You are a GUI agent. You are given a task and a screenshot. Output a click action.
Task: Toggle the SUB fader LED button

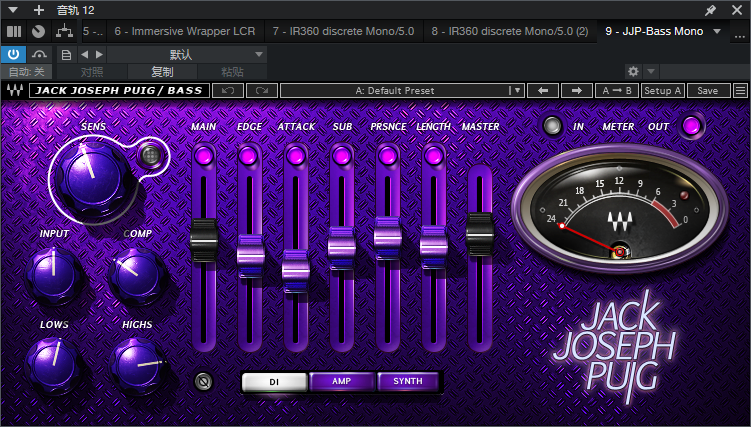[341, 156]
